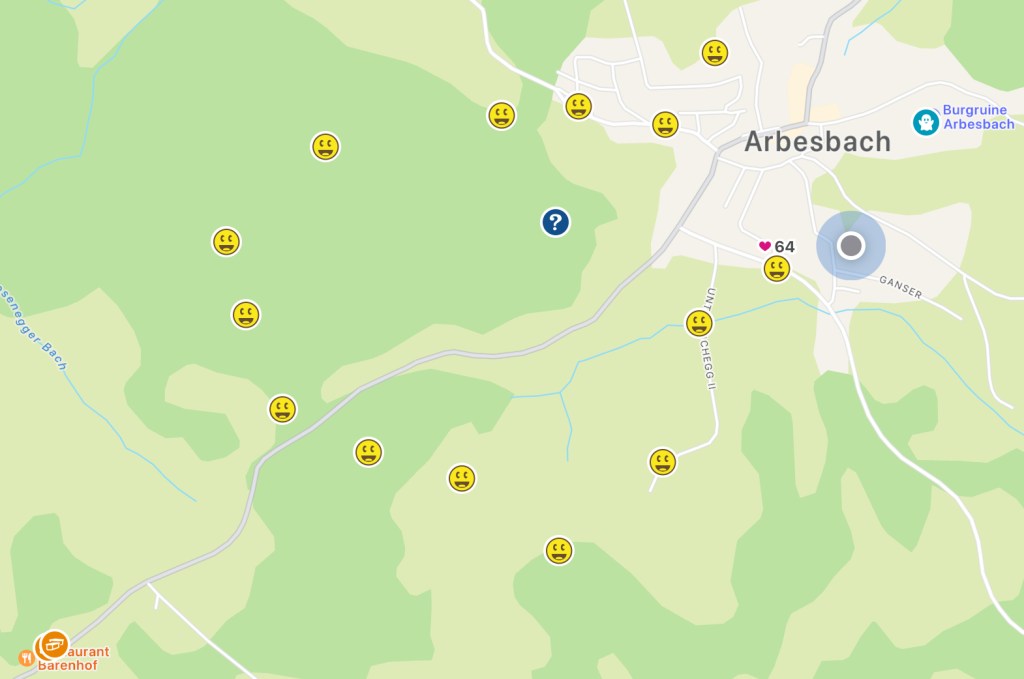Screen dimensions: 1024x679
Task: Click the Burgruine Arbesbach text label
Action: (978, 117)
